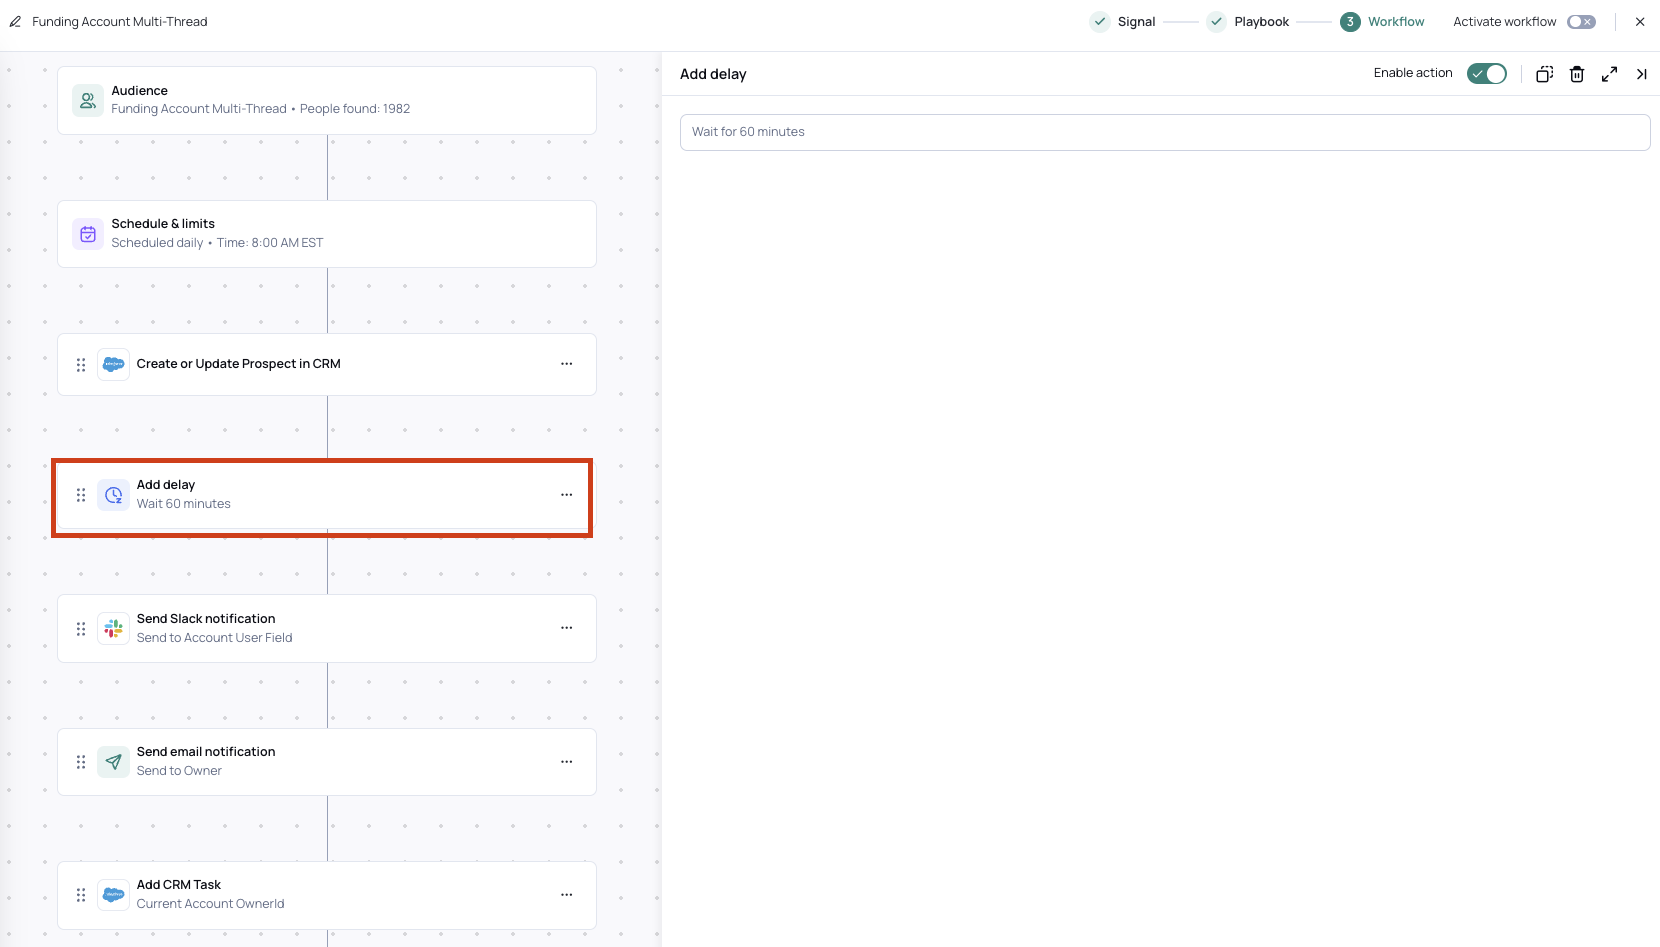This screenshot has height=947, width=1660.
Task: Click the paper plane icon on Send email notification
Action: pyautogui.click(x=113, y=762)
